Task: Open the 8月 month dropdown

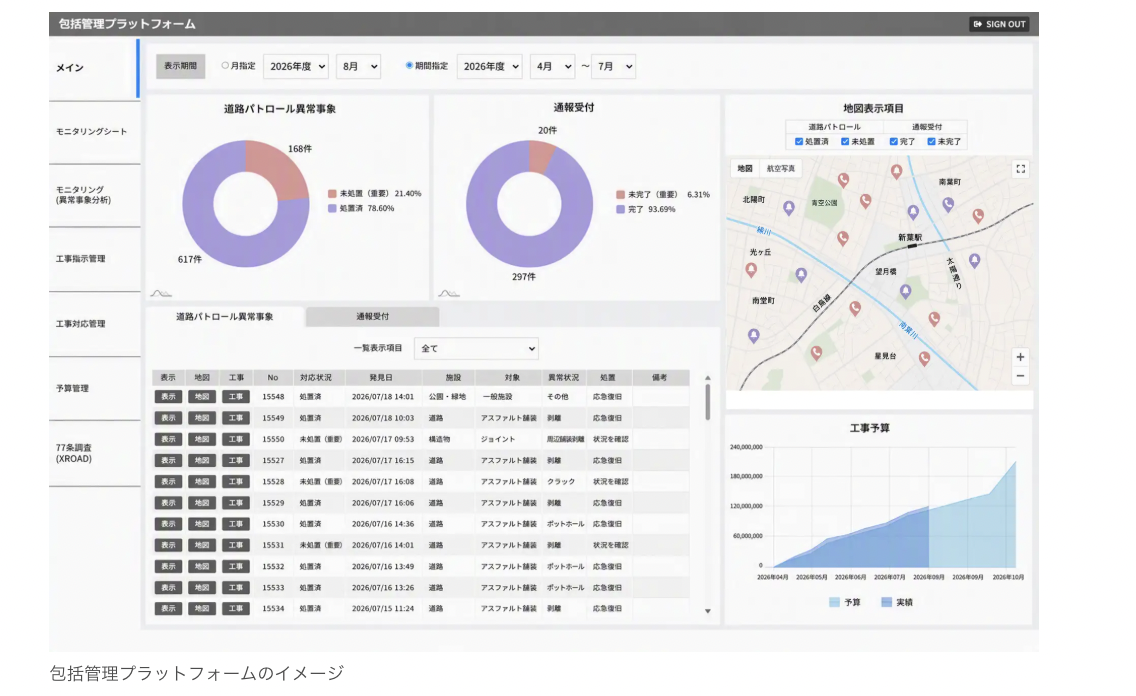Action: point(359,67)
